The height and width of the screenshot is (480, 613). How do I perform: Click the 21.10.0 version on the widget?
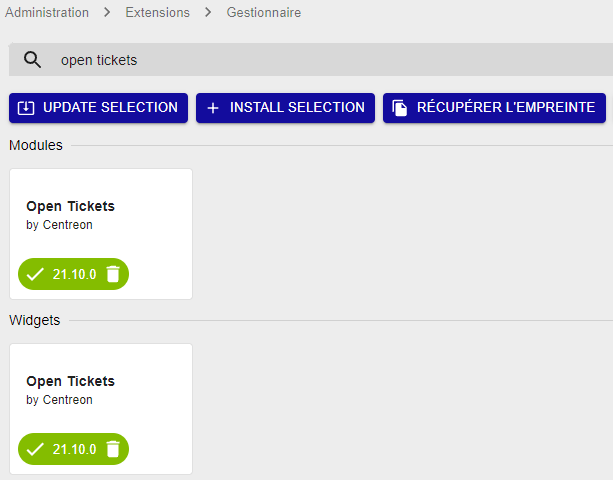pyautogui.click(x=74, y=449)
